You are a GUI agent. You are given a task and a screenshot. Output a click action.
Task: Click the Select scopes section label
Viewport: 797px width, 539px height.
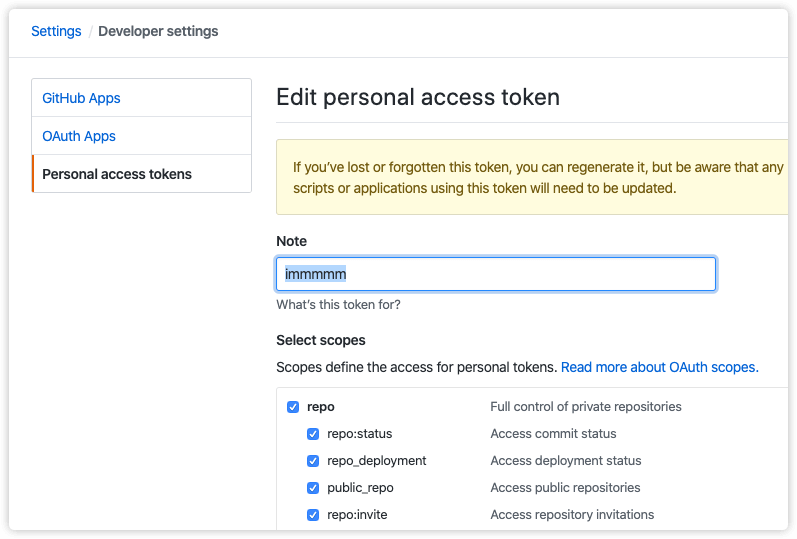coord(321,340)
